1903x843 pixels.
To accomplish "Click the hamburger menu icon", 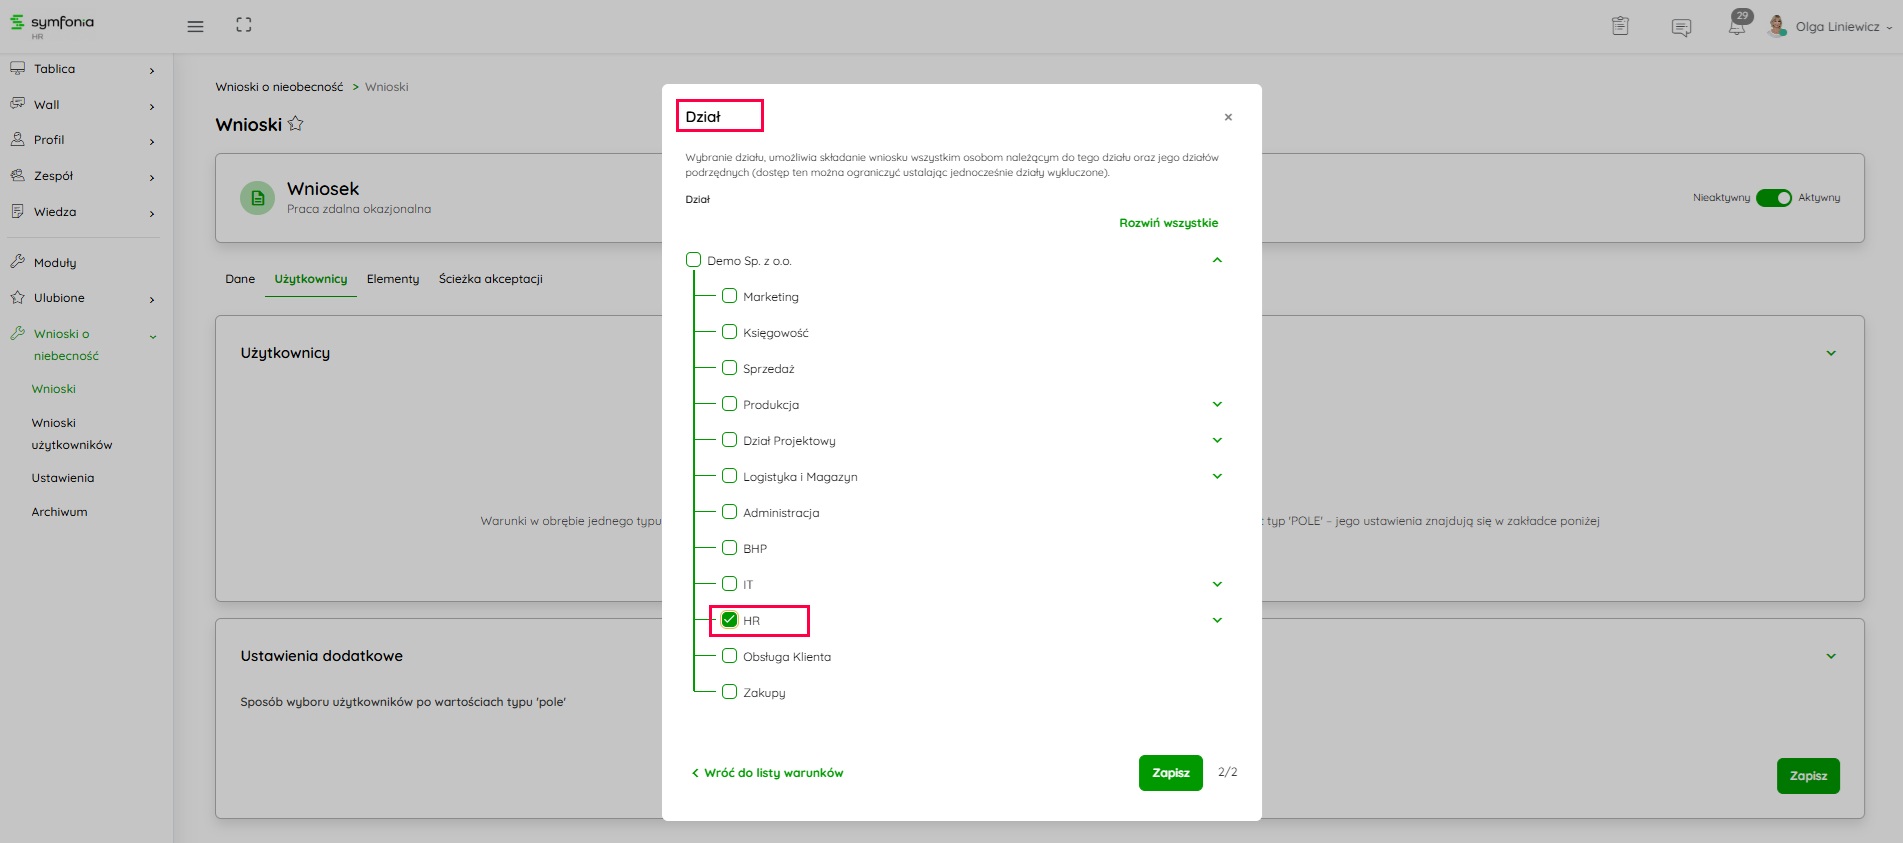I will pyautogui.click(x=195, y=26).
